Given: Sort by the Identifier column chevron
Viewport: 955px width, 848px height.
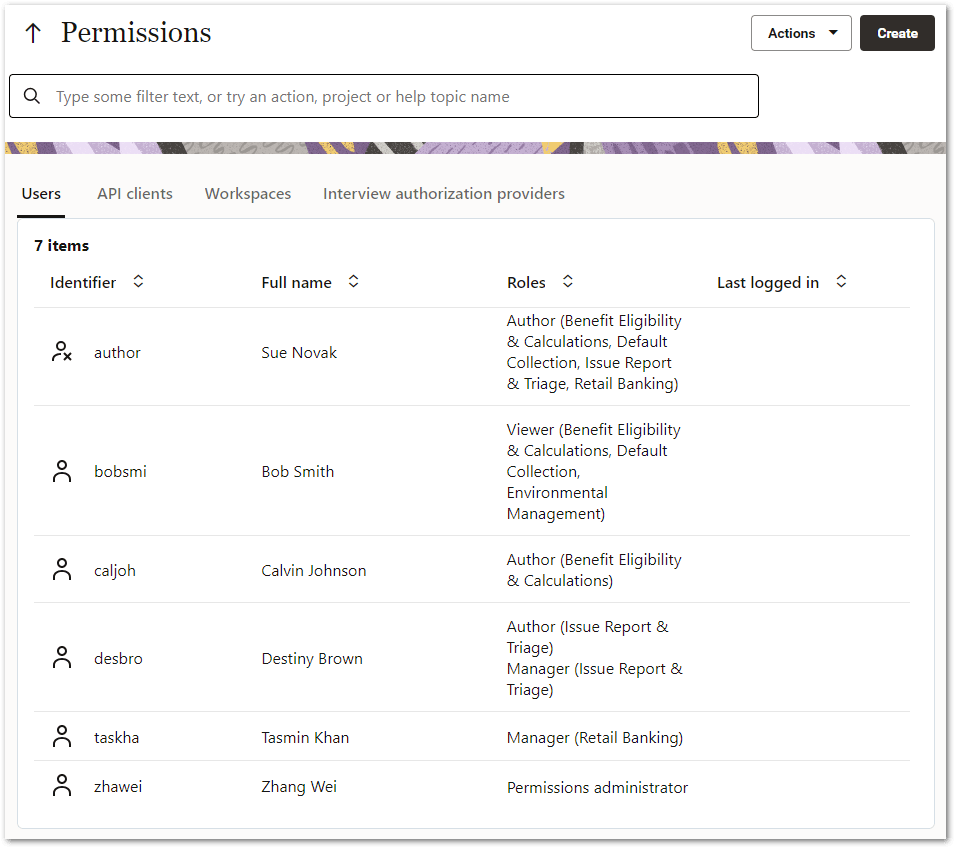Looking at the screenshot, I should (x=138, y=282).
